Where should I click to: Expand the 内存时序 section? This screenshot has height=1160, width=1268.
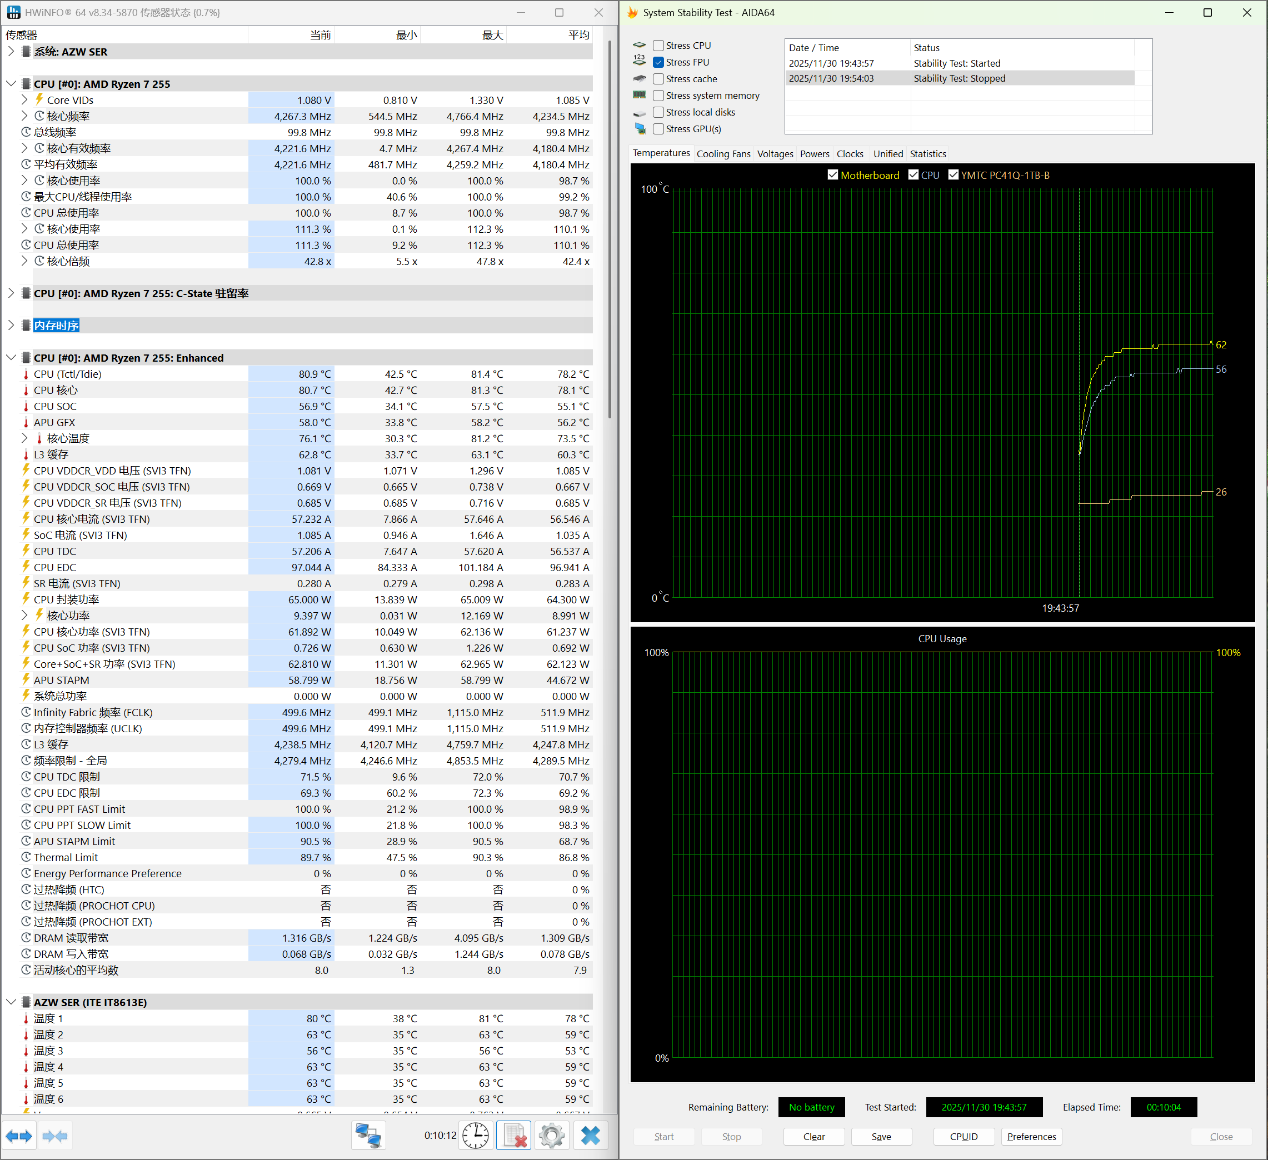(x=11, y=325)
